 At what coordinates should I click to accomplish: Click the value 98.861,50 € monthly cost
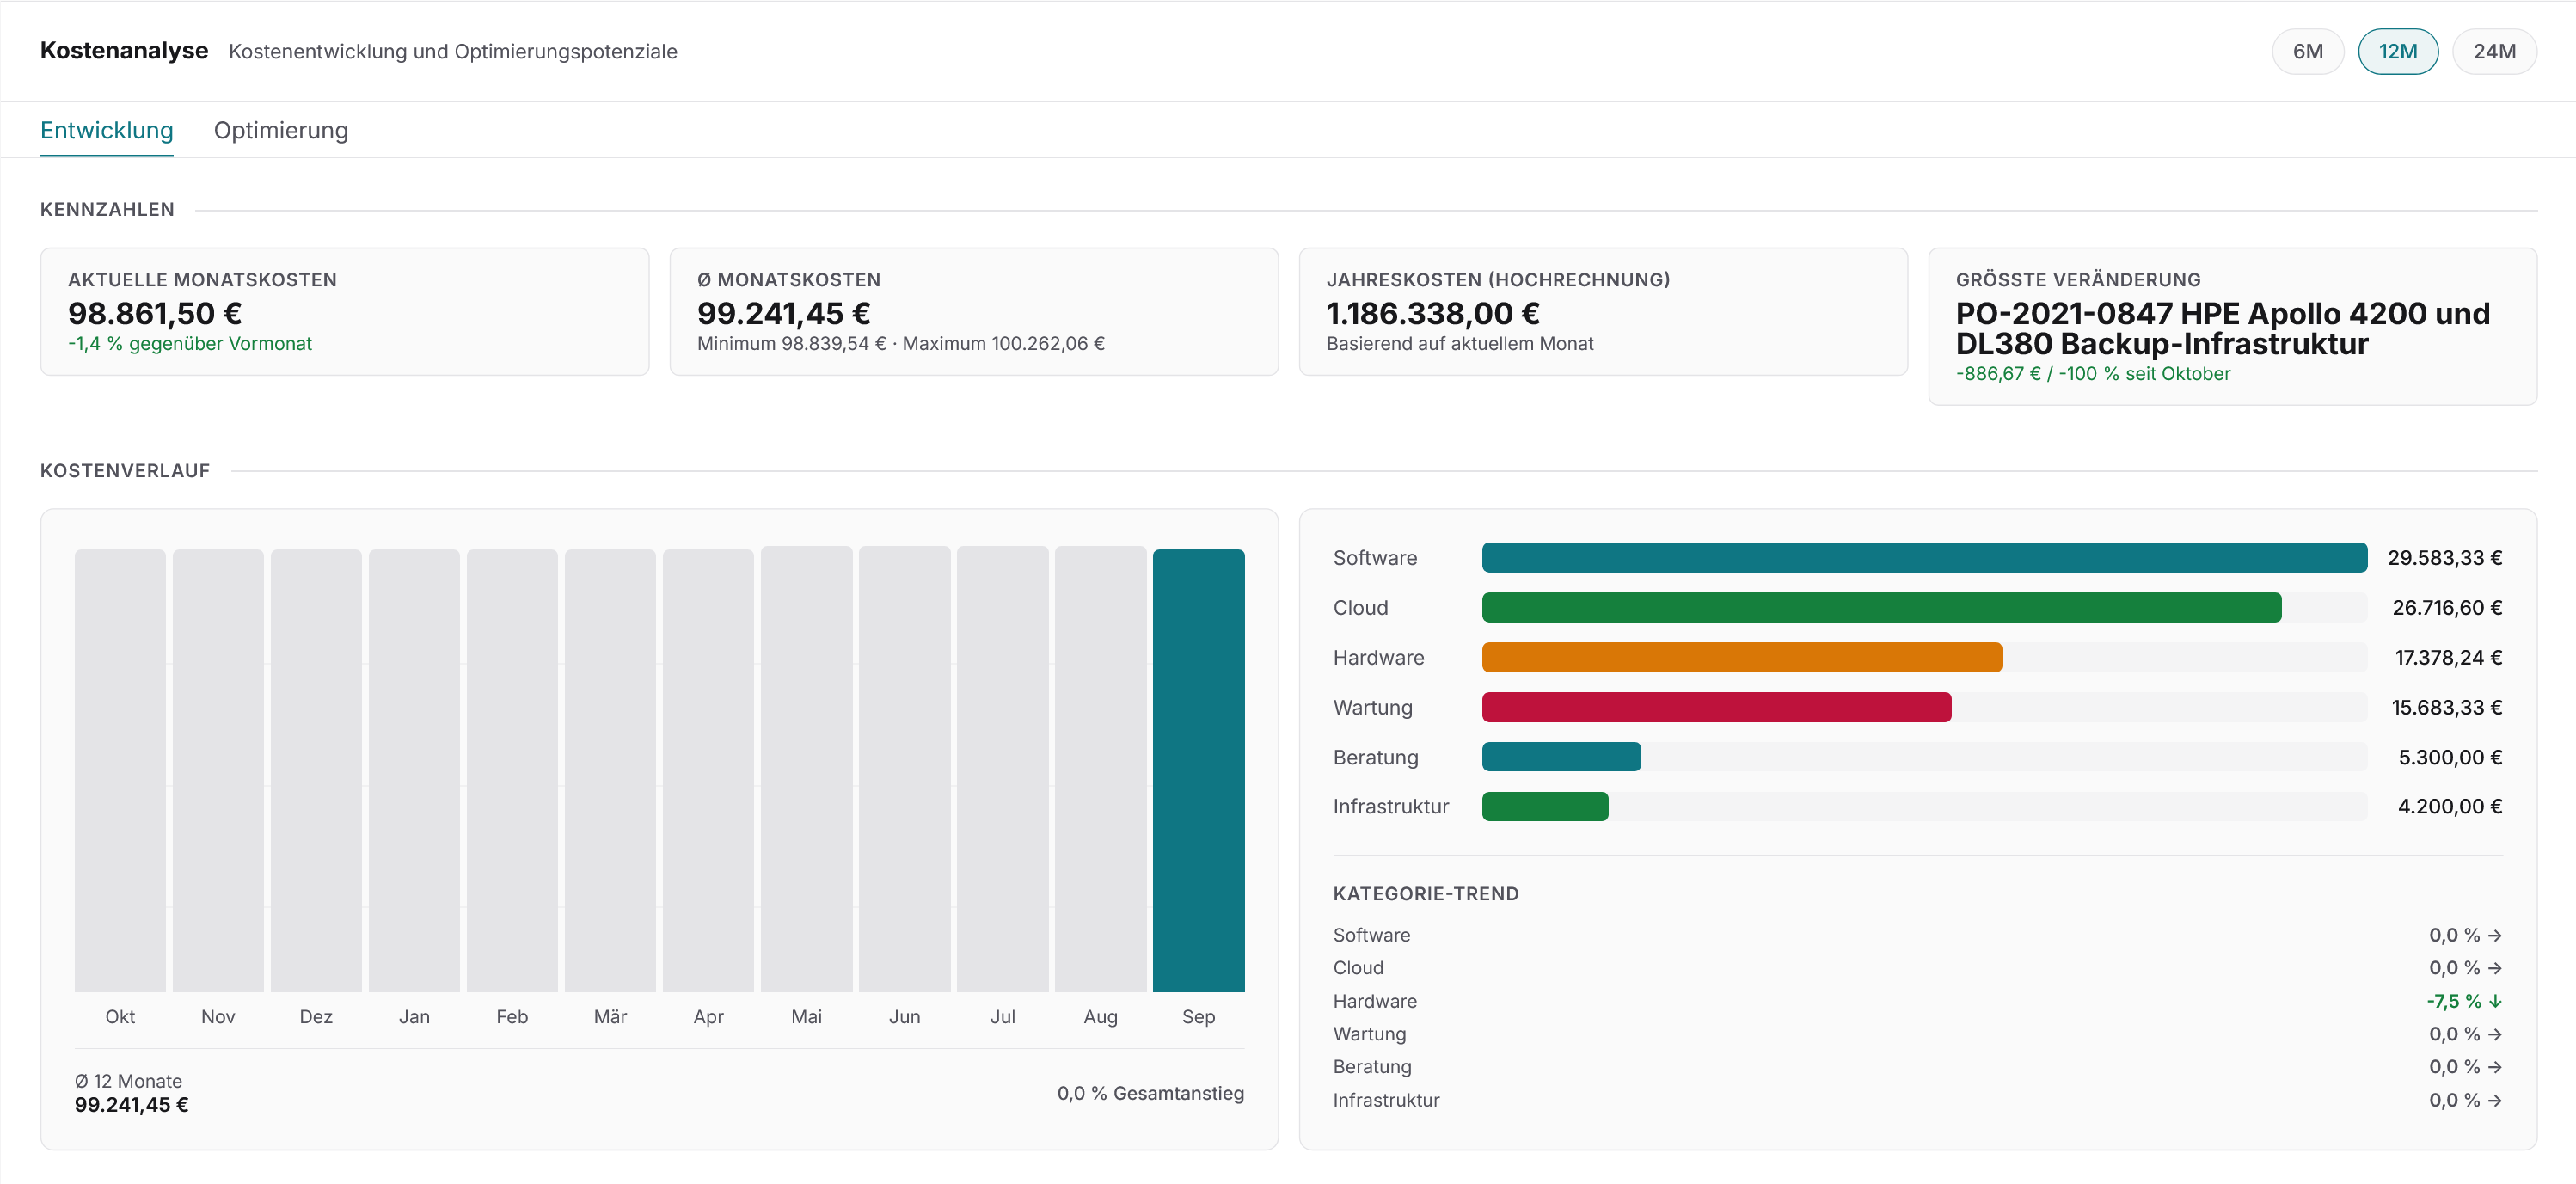155,313
